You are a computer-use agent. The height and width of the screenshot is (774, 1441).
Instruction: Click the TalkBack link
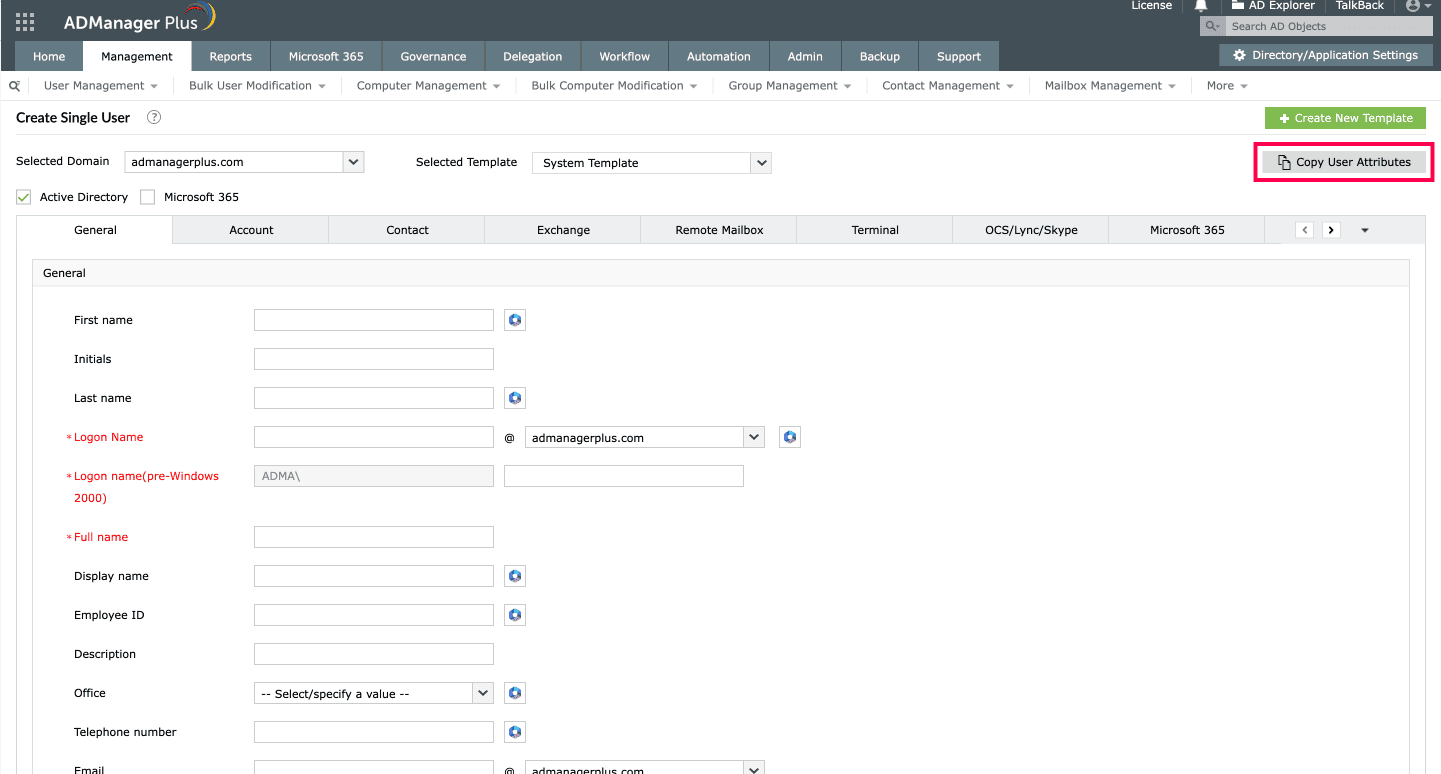coord(1360,6)
